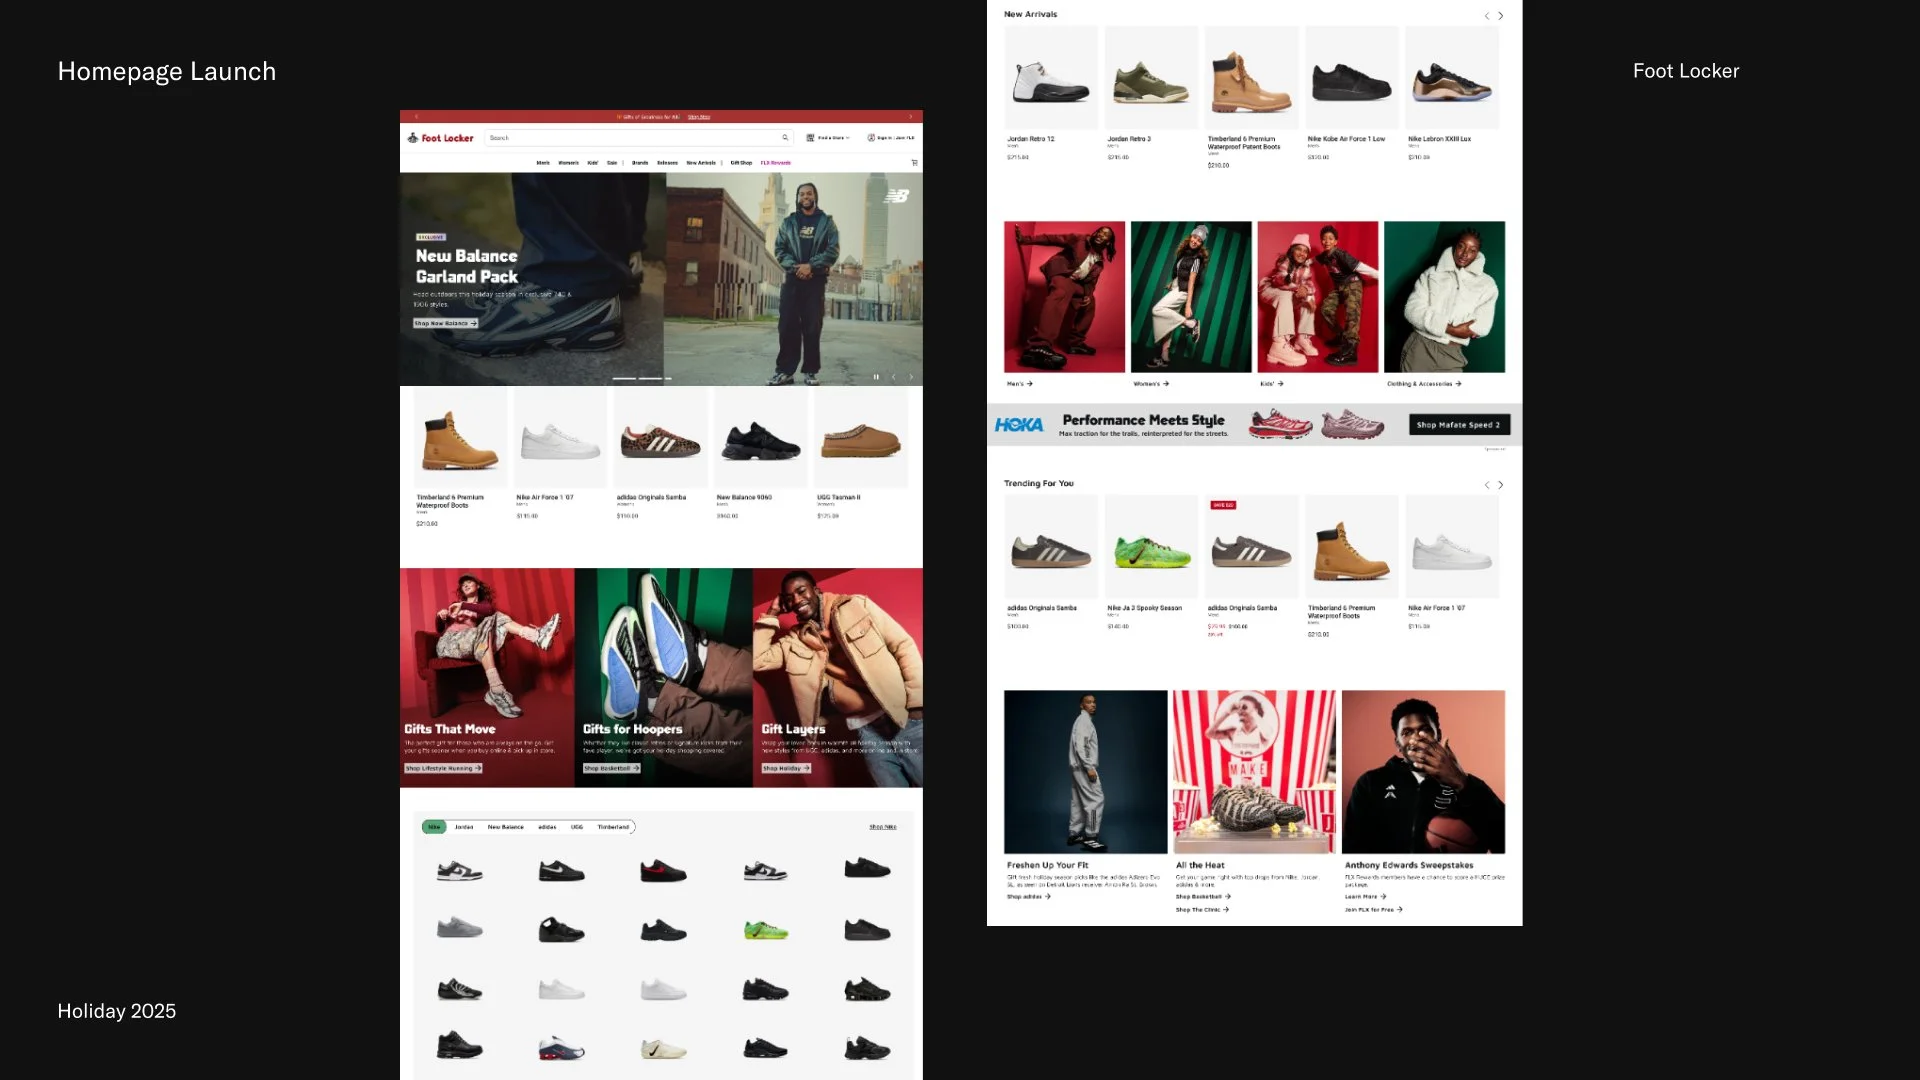Open the Gifts That Move promo tile

click(x=487, y=678)
